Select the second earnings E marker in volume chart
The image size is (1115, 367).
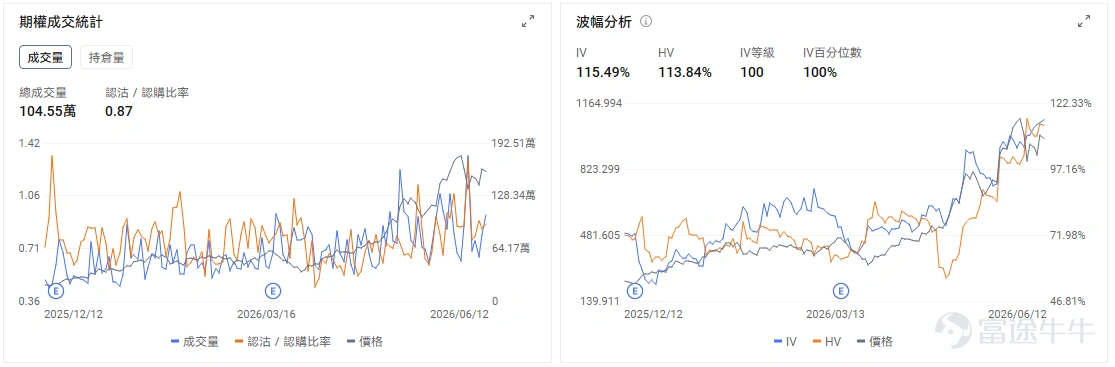click(273, 290)
